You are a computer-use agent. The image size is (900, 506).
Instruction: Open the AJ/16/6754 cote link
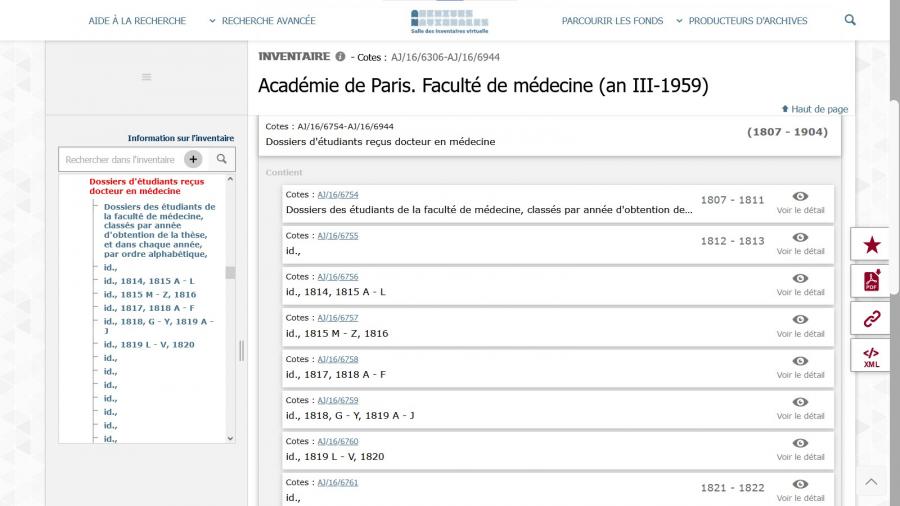pyautogui.click(x=338, y=194)
